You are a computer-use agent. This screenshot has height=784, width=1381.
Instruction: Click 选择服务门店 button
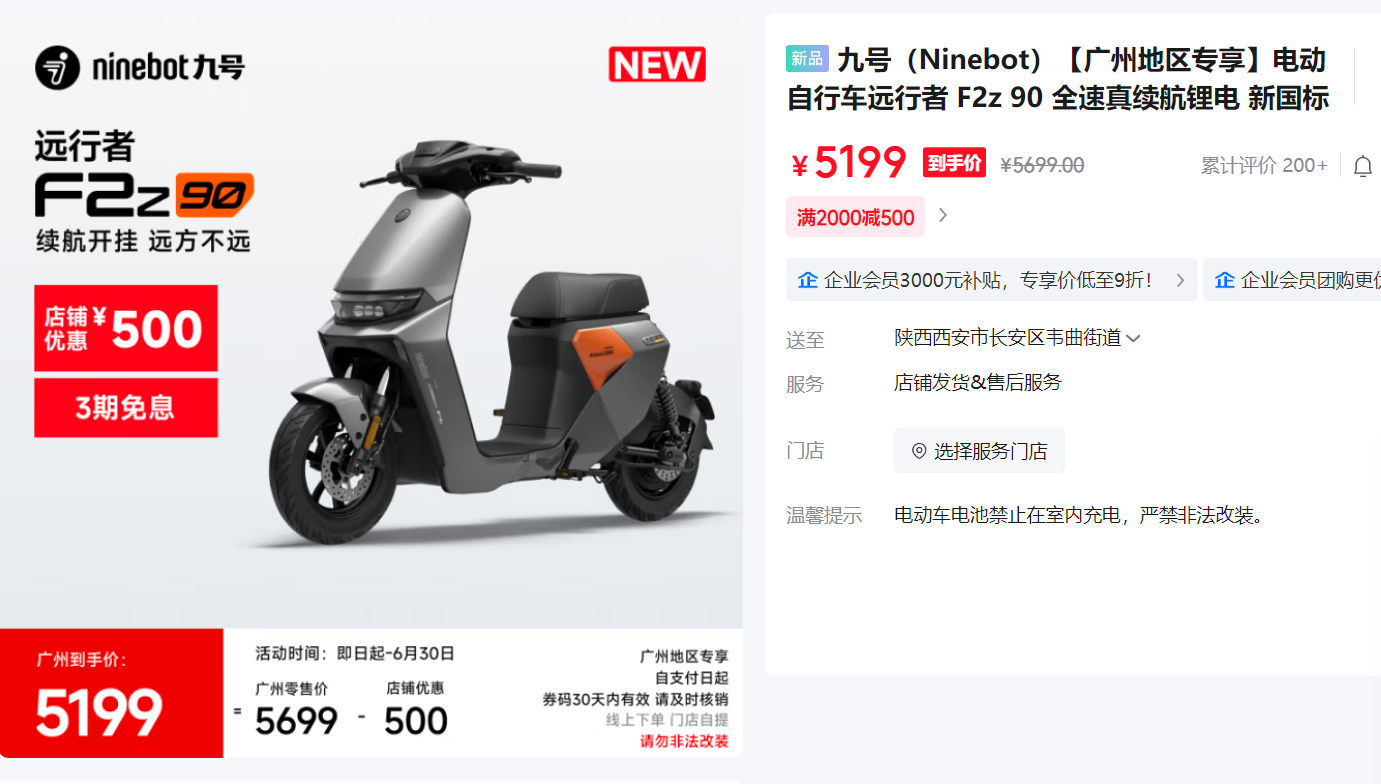(979, 451)
